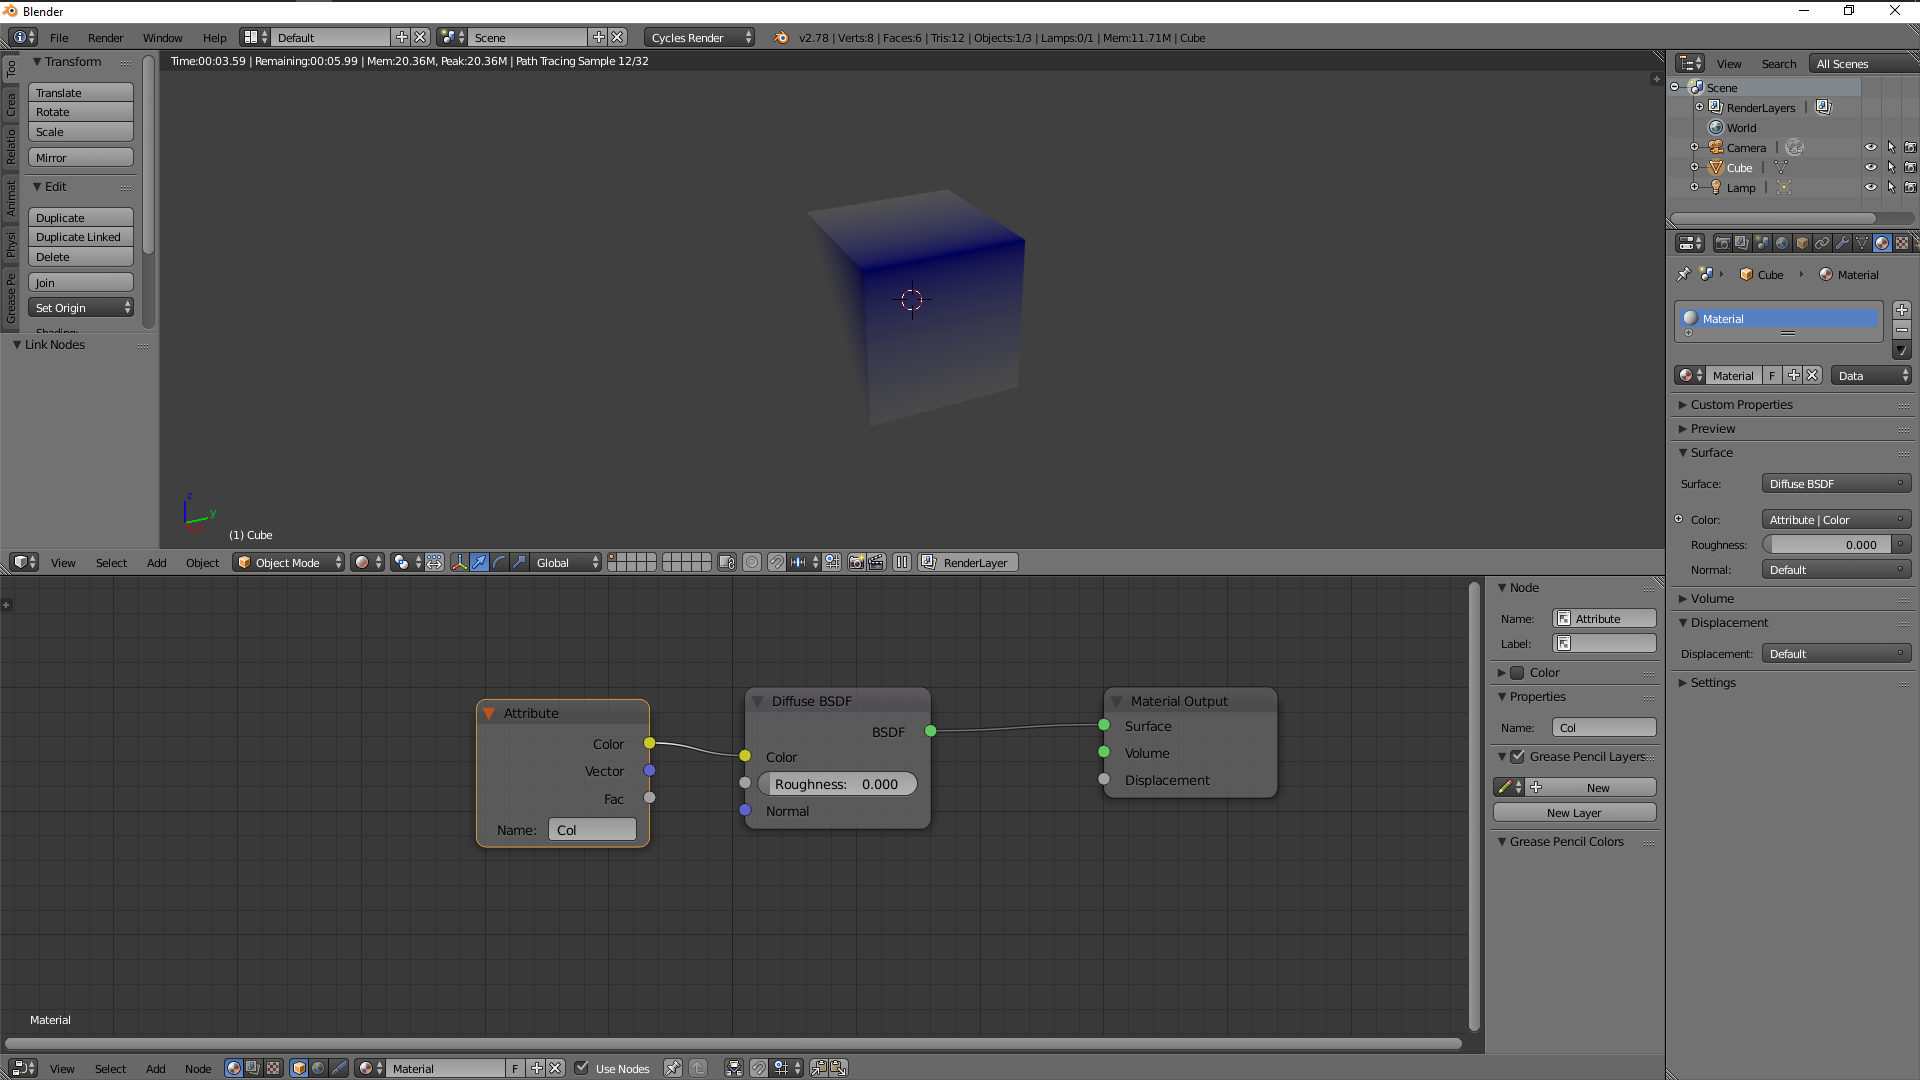Click the Delete button in Edit panel
This screenshot has height=1080, width=1920.
click(81, 257)
